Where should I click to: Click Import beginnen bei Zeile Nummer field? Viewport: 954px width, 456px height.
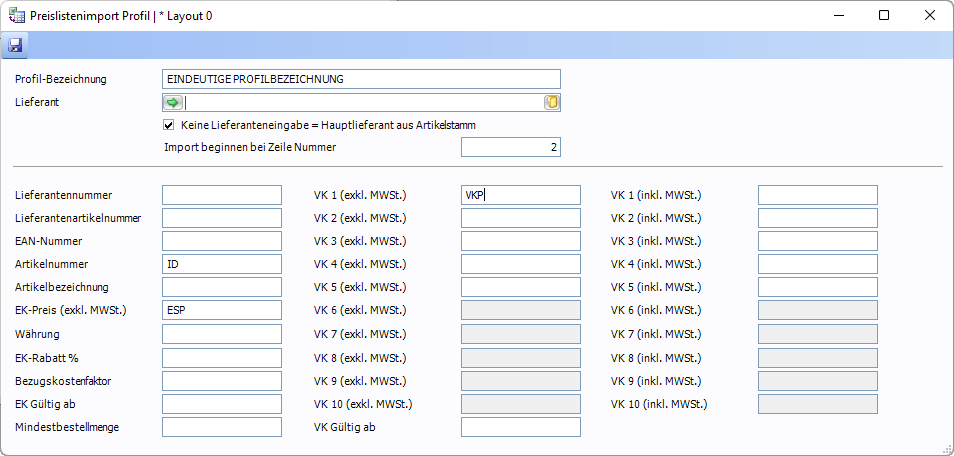click(x=510, y=148)
